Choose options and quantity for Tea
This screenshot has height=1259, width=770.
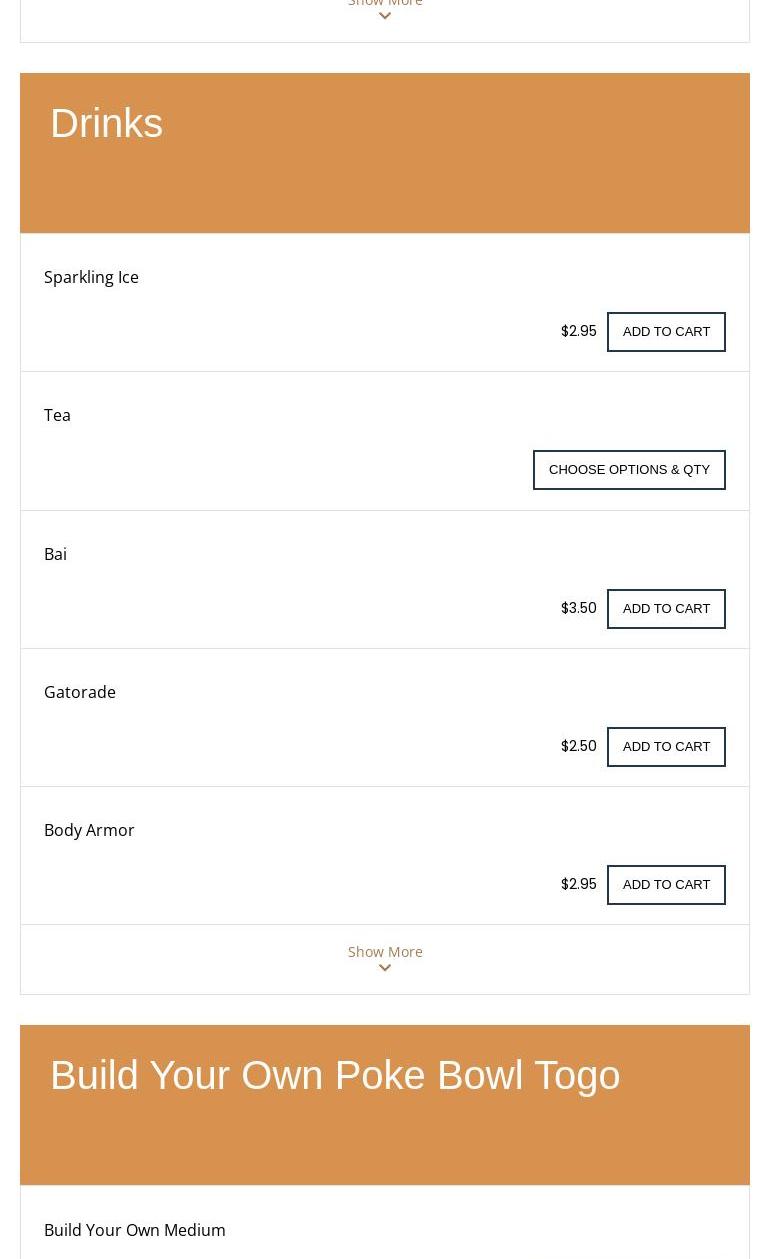tap(629, 470)
